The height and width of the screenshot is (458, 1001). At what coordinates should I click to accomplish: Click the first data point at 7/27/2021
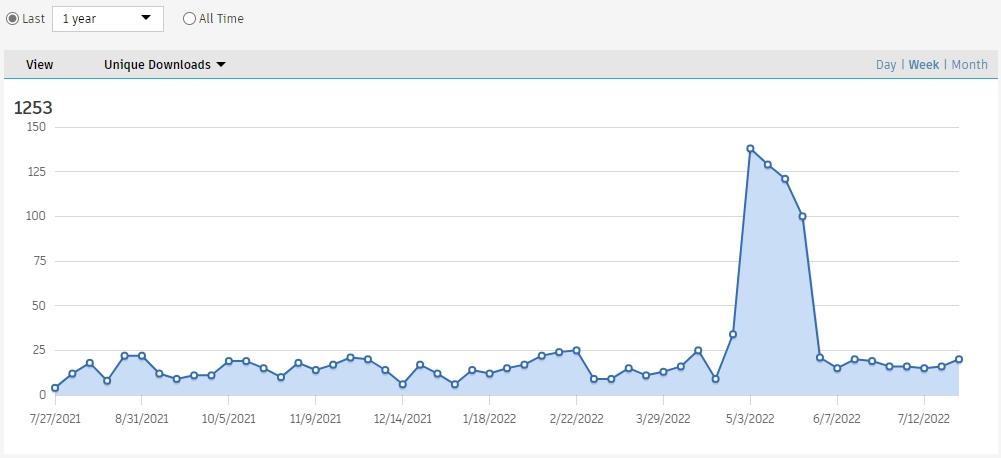pyautogui.click(x=55, y=388)
